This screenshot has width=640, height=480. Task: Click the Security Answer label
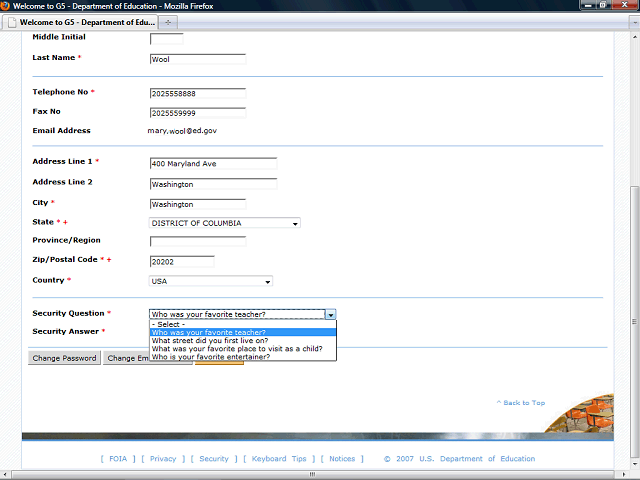pos(66,331)
